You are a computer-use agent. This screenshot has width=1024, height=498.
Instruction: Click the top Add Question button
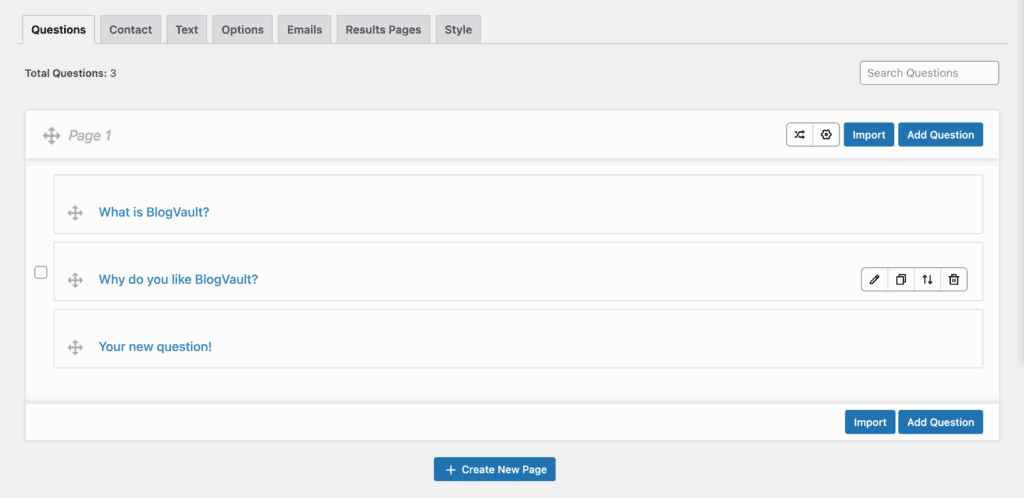pyautogui.click(x=940, y=134)
